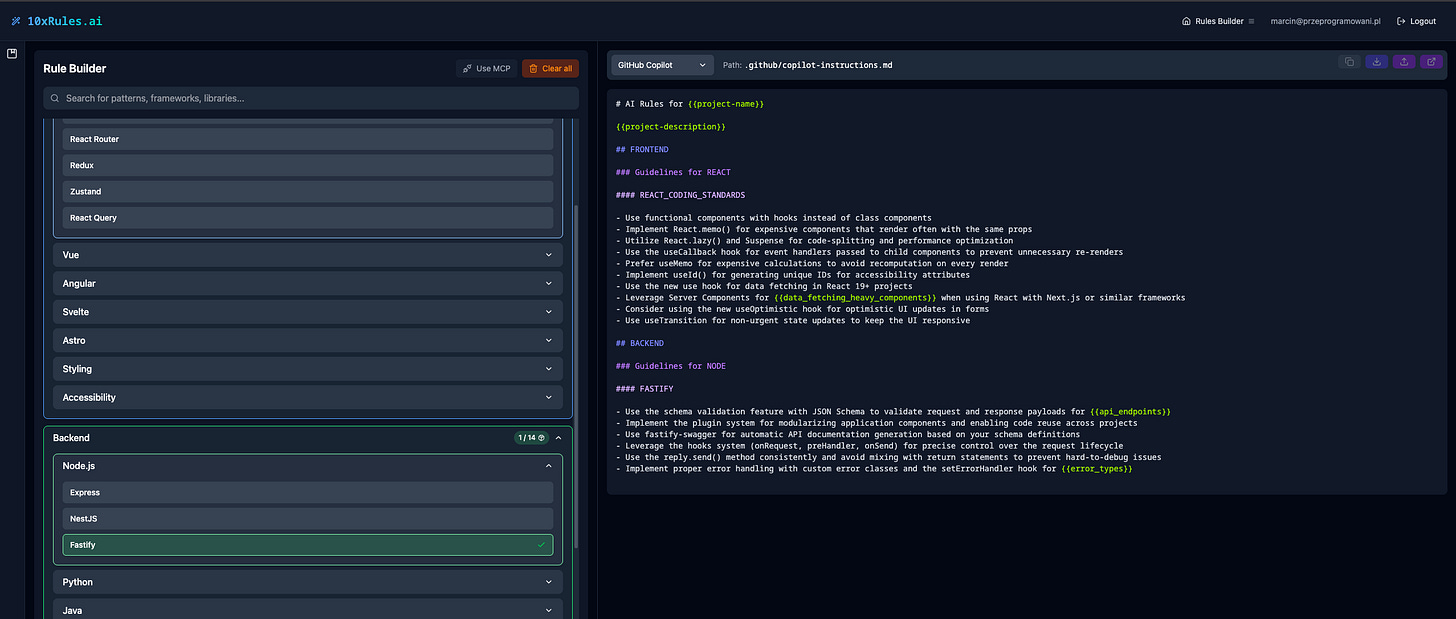Click the '## FRONTEND' heading

click(642, 150)
